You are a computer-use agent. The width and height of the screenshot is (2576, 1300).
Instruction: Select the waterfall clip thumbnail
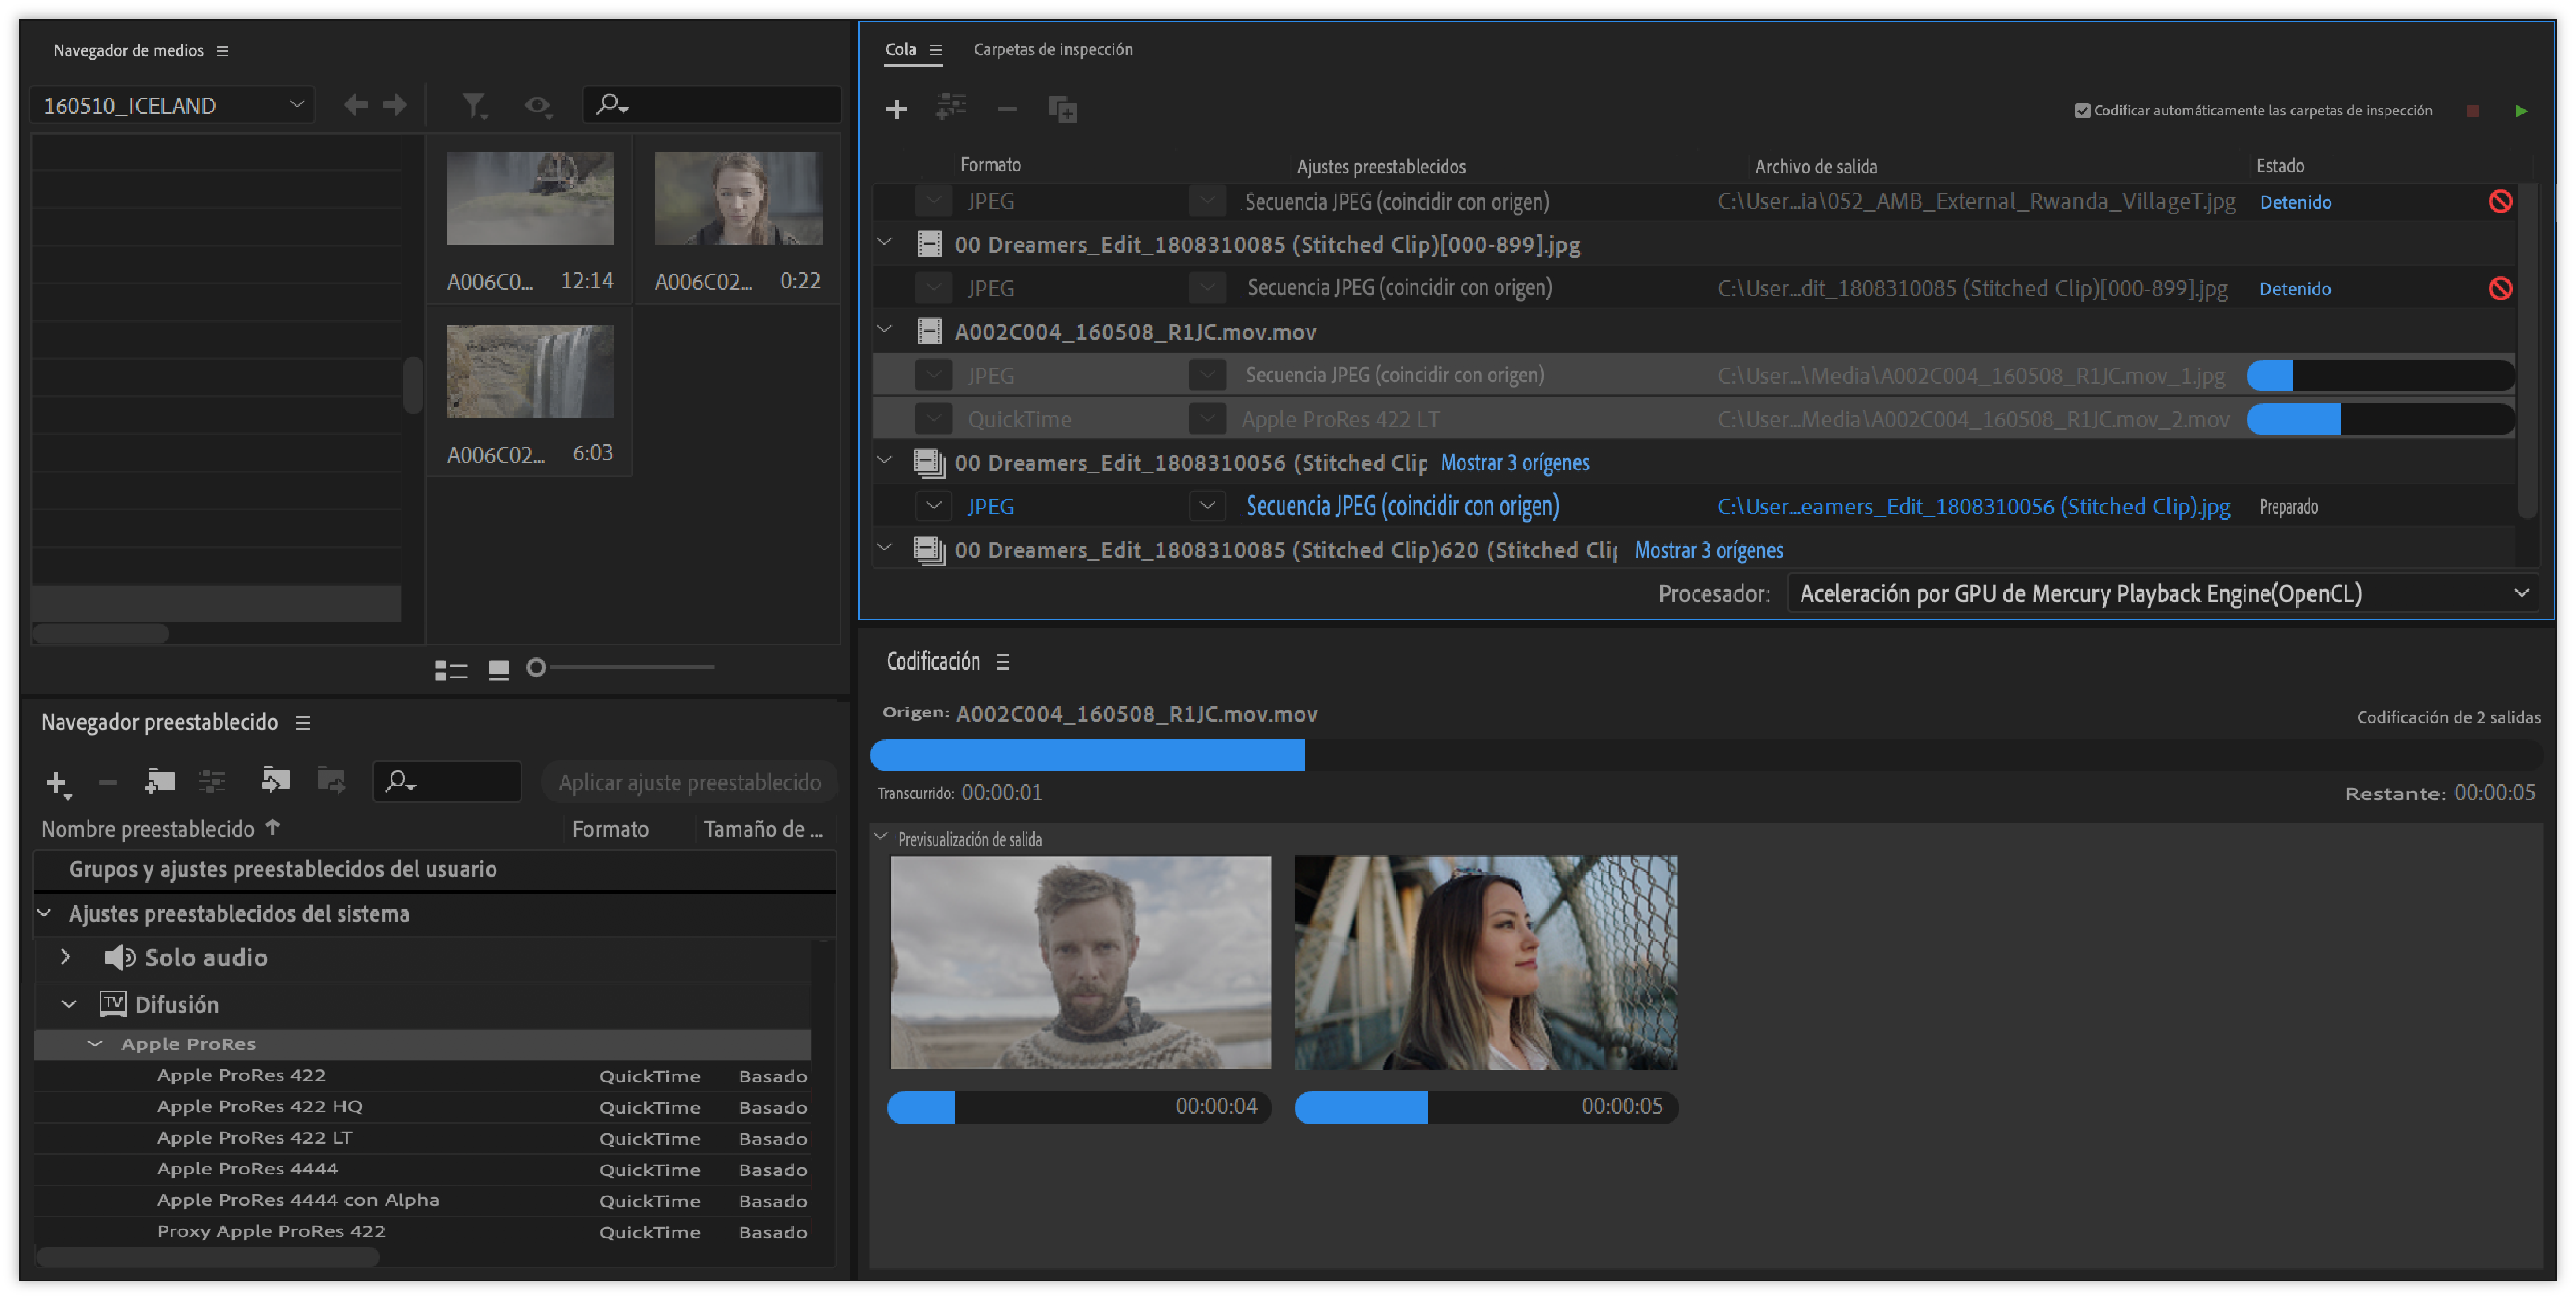pyautogui.click(x=529, y=372)
